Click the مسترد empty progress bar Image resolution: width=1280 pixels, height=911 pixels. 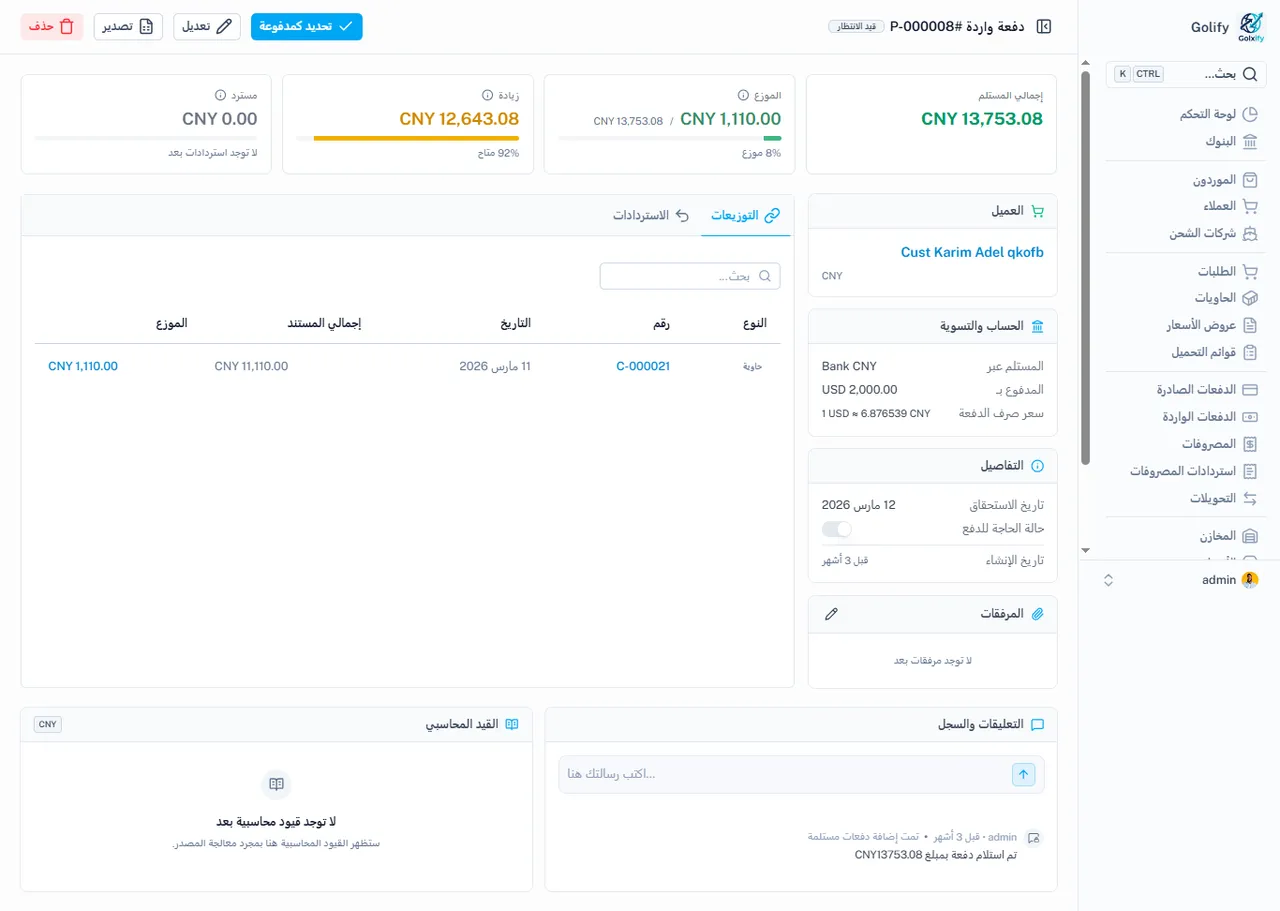pos(146,138)
